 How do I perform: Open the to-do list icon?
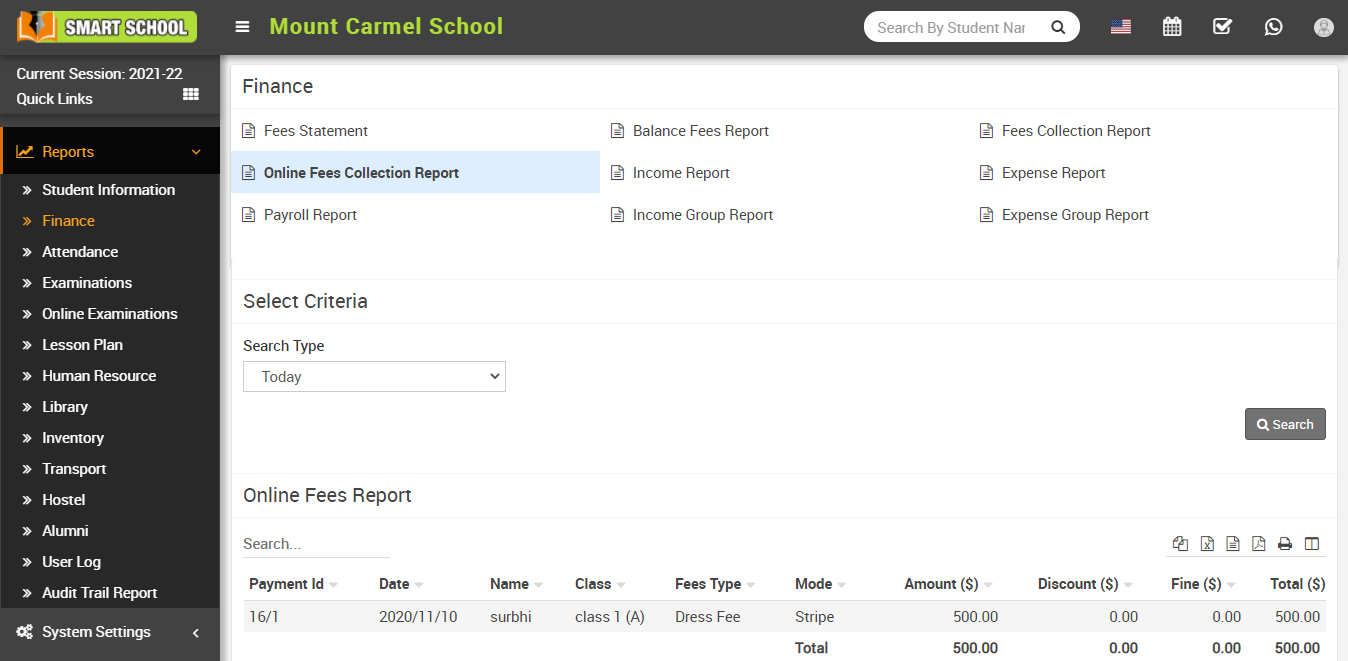coord(1222,26)
